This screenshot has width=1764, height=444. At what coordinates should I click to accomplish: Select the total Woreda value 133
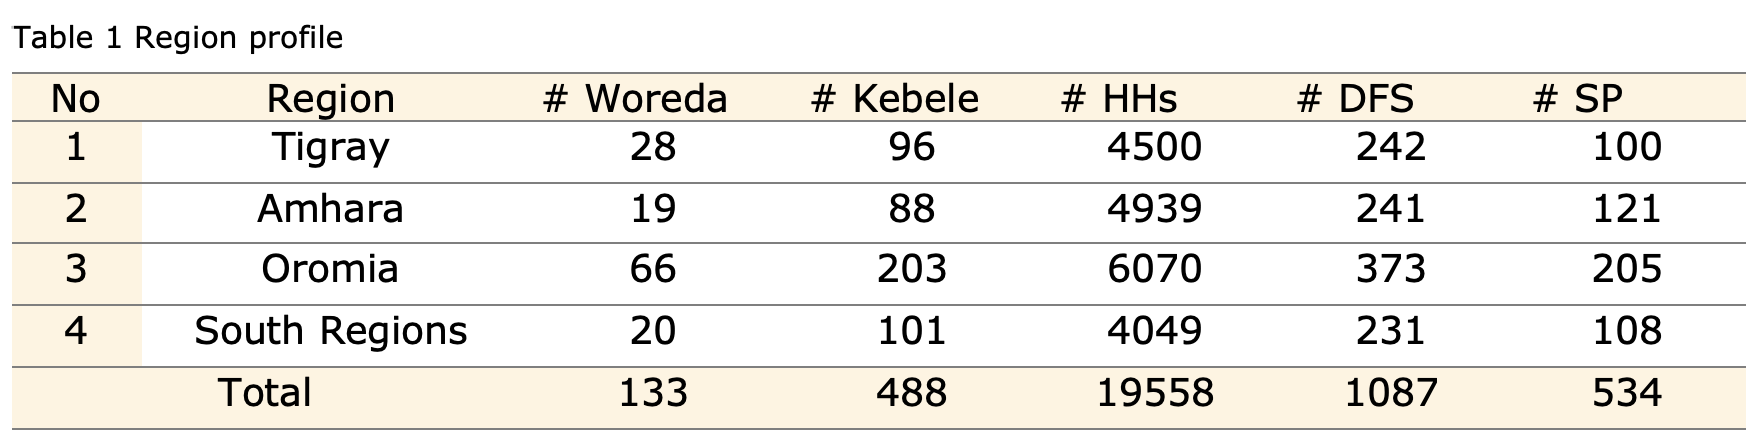click(x=653, y=392)
